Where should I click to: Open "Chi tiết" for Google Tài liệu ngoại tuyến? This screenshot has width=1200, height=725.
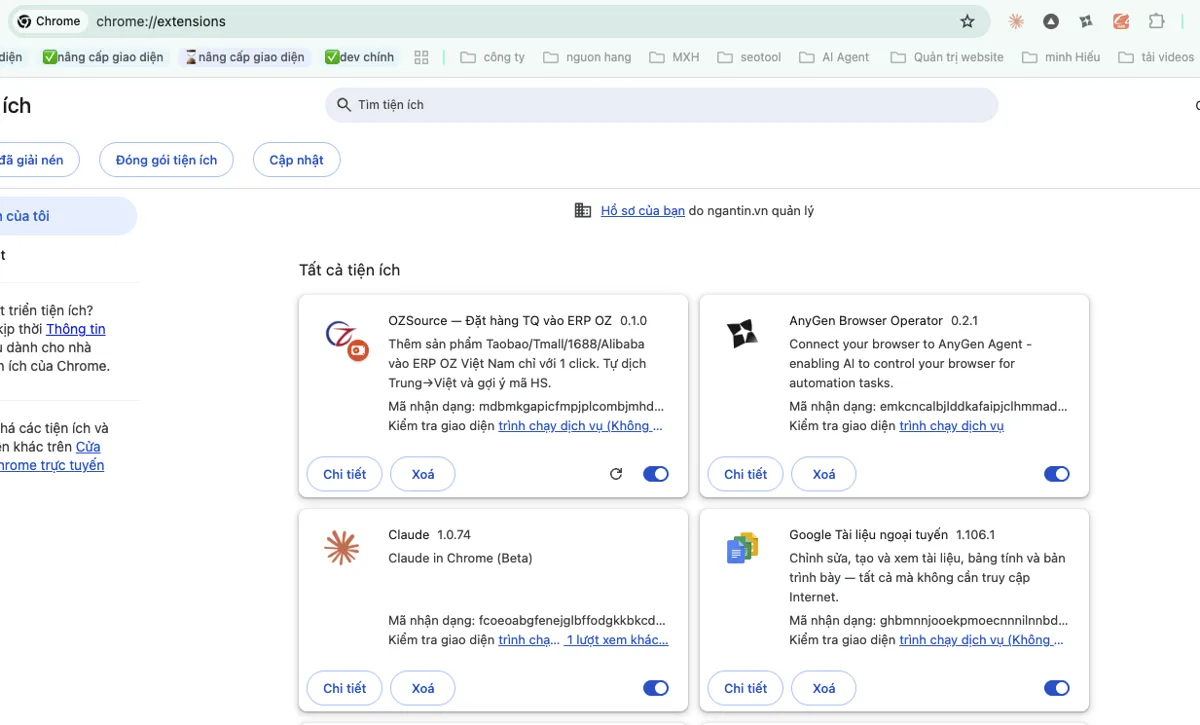[x=746, y=688]
